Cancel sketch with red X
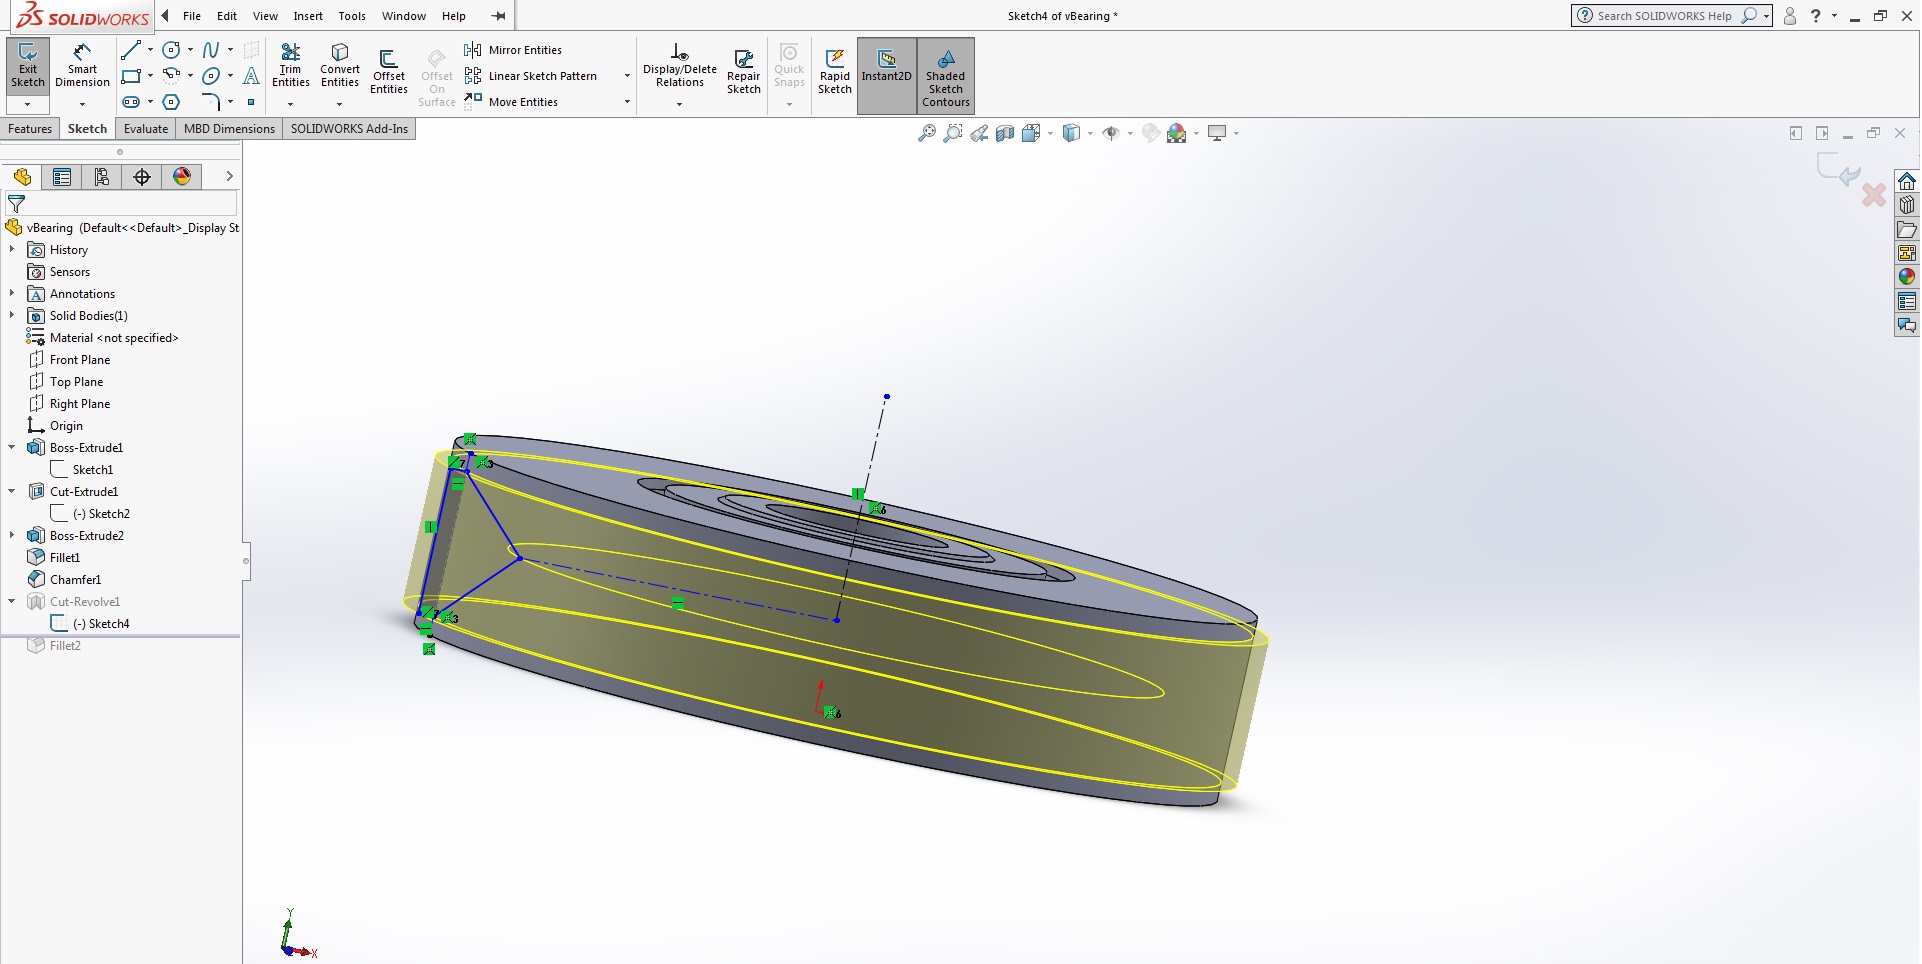Screen dimensions: 1922x964 1874,194
